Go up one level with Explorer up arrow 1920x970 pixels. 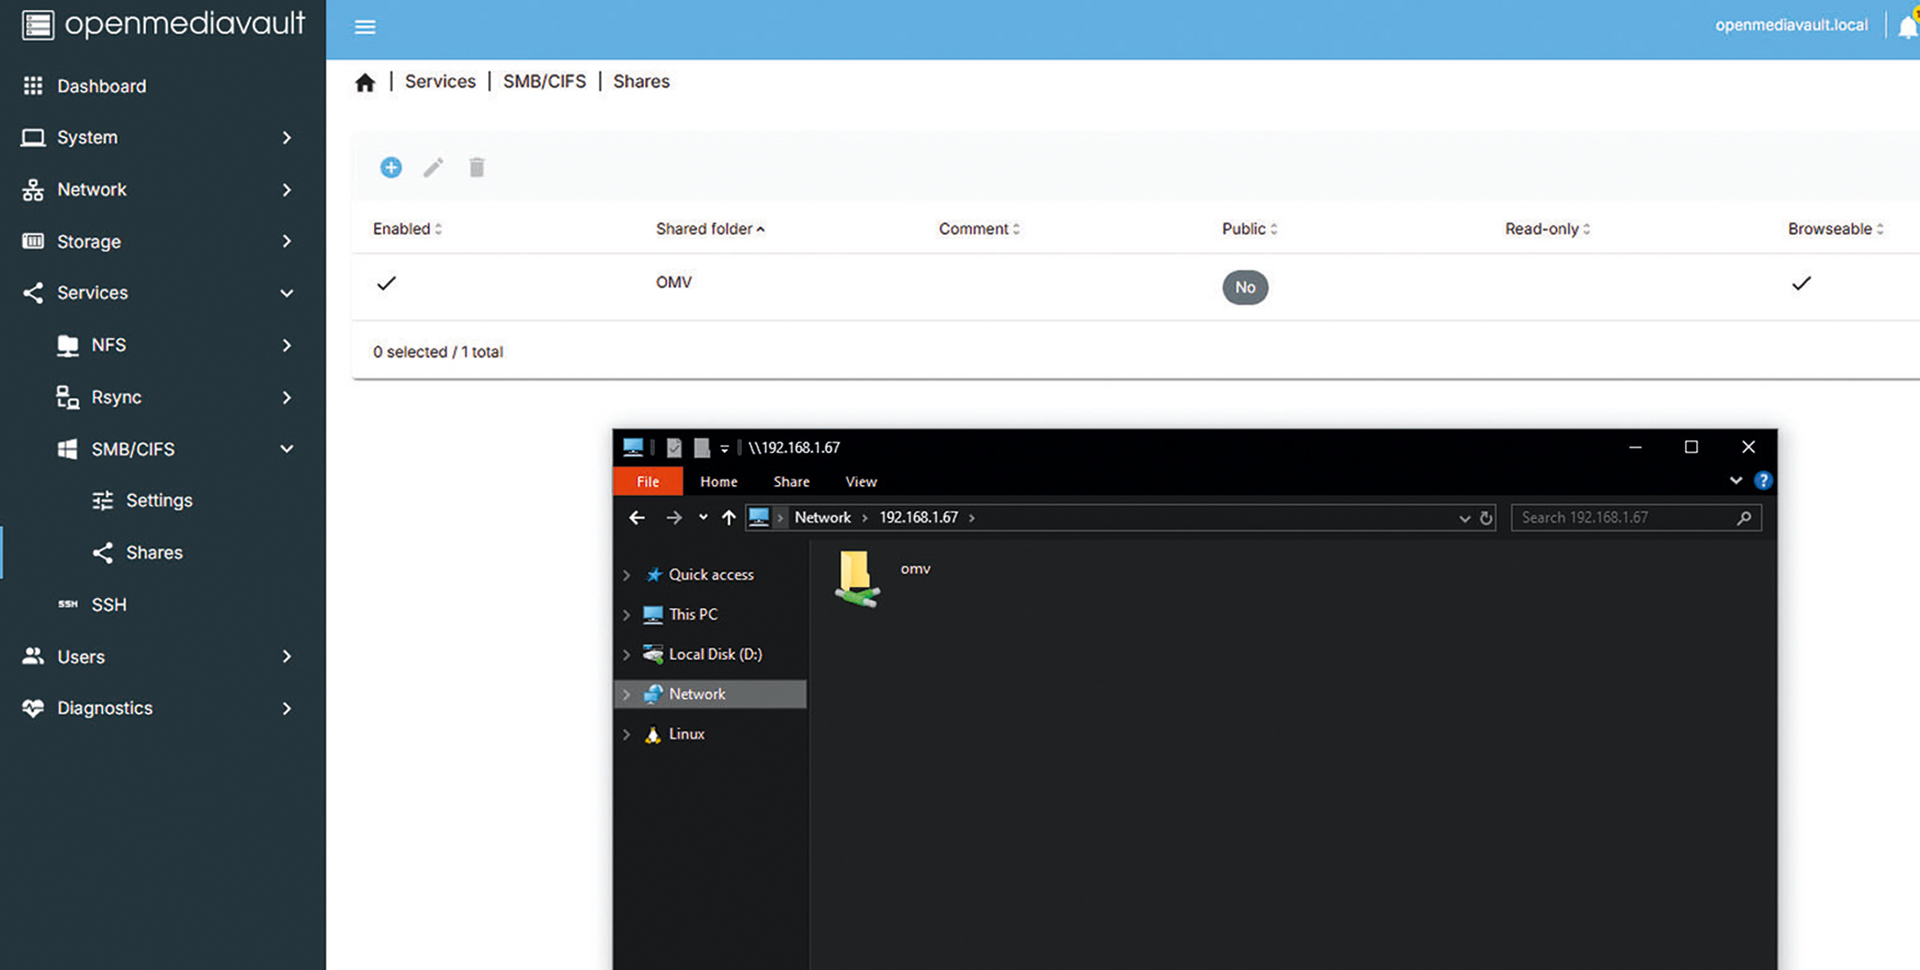pos(728,518)
